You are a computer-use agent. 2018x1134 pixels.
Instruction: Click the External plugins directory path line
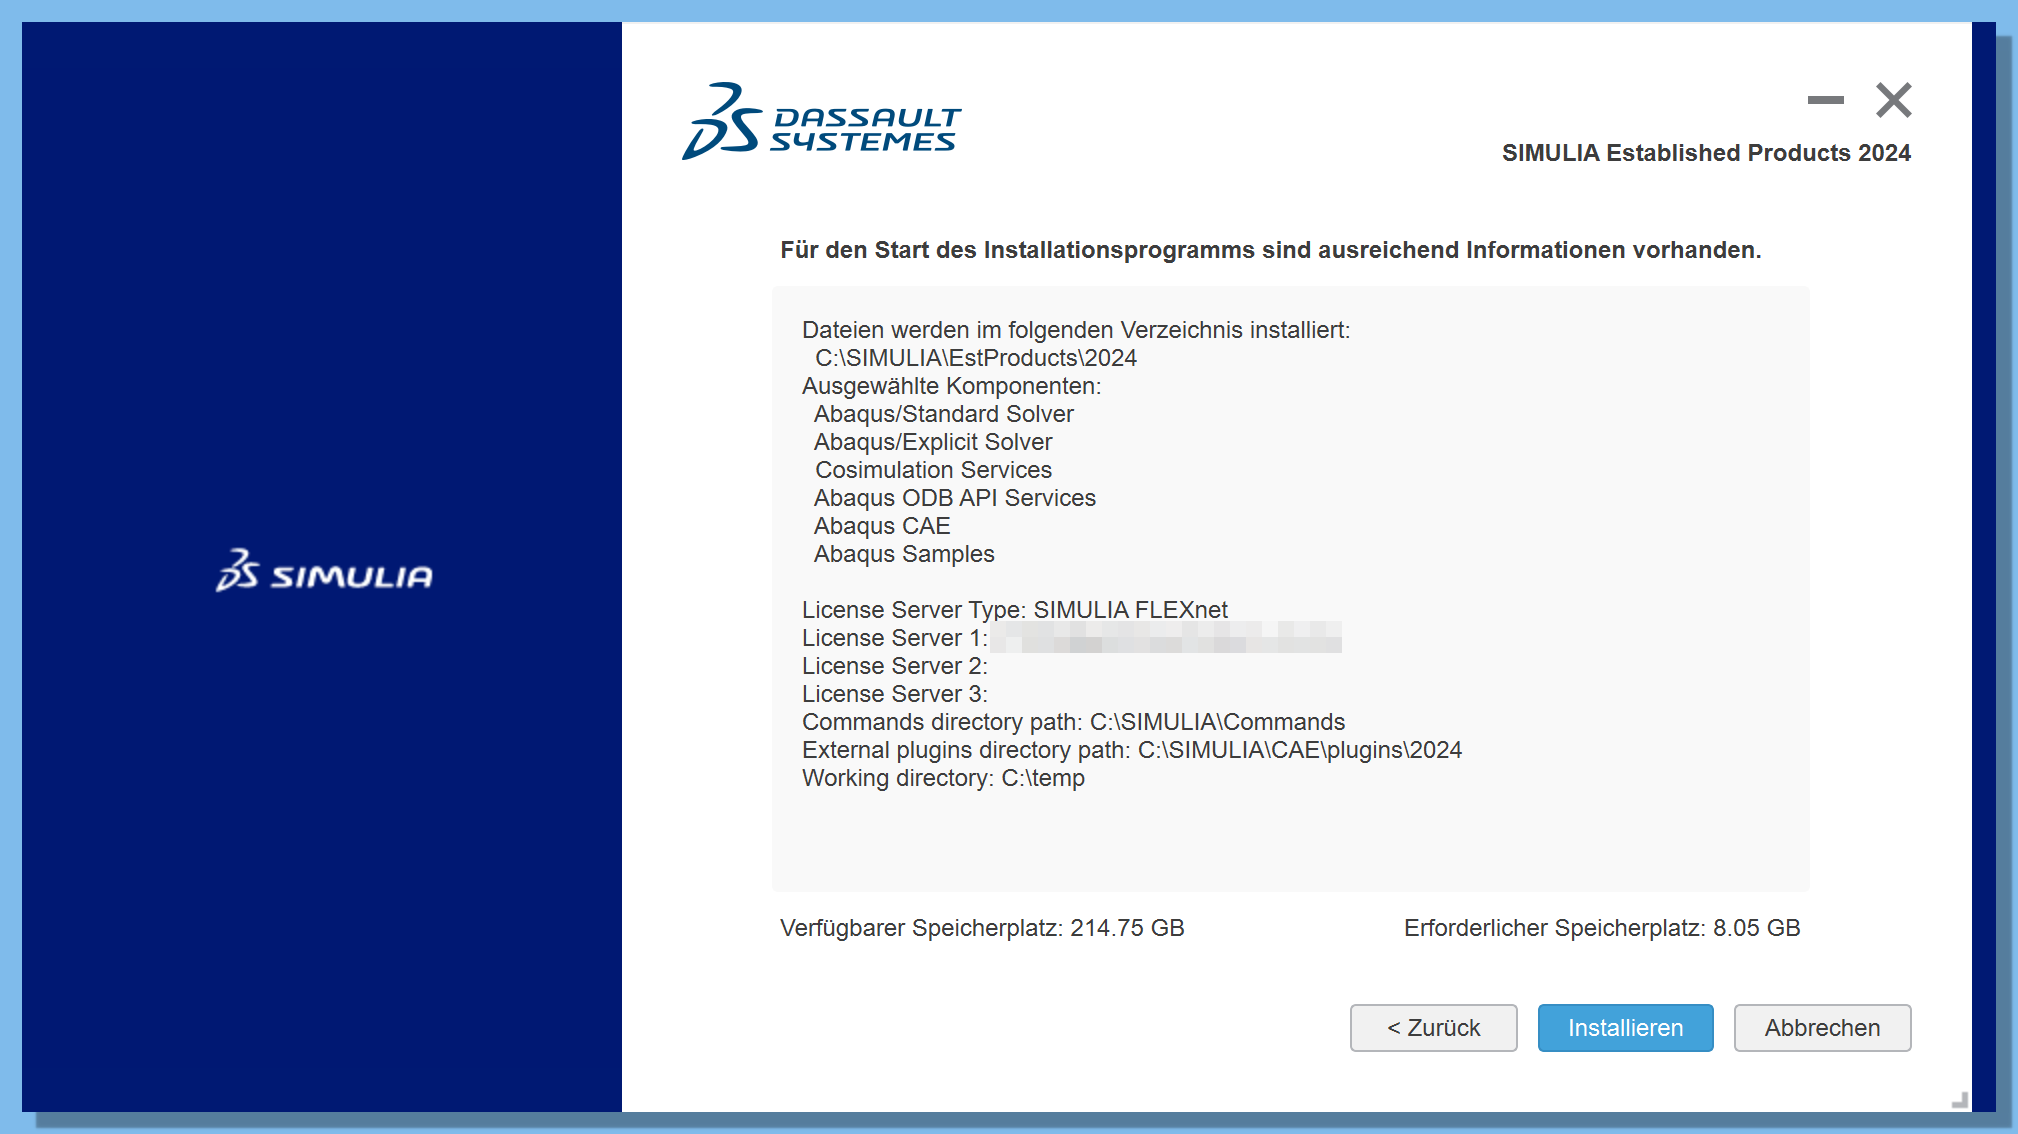click(x=1131, y=750)
